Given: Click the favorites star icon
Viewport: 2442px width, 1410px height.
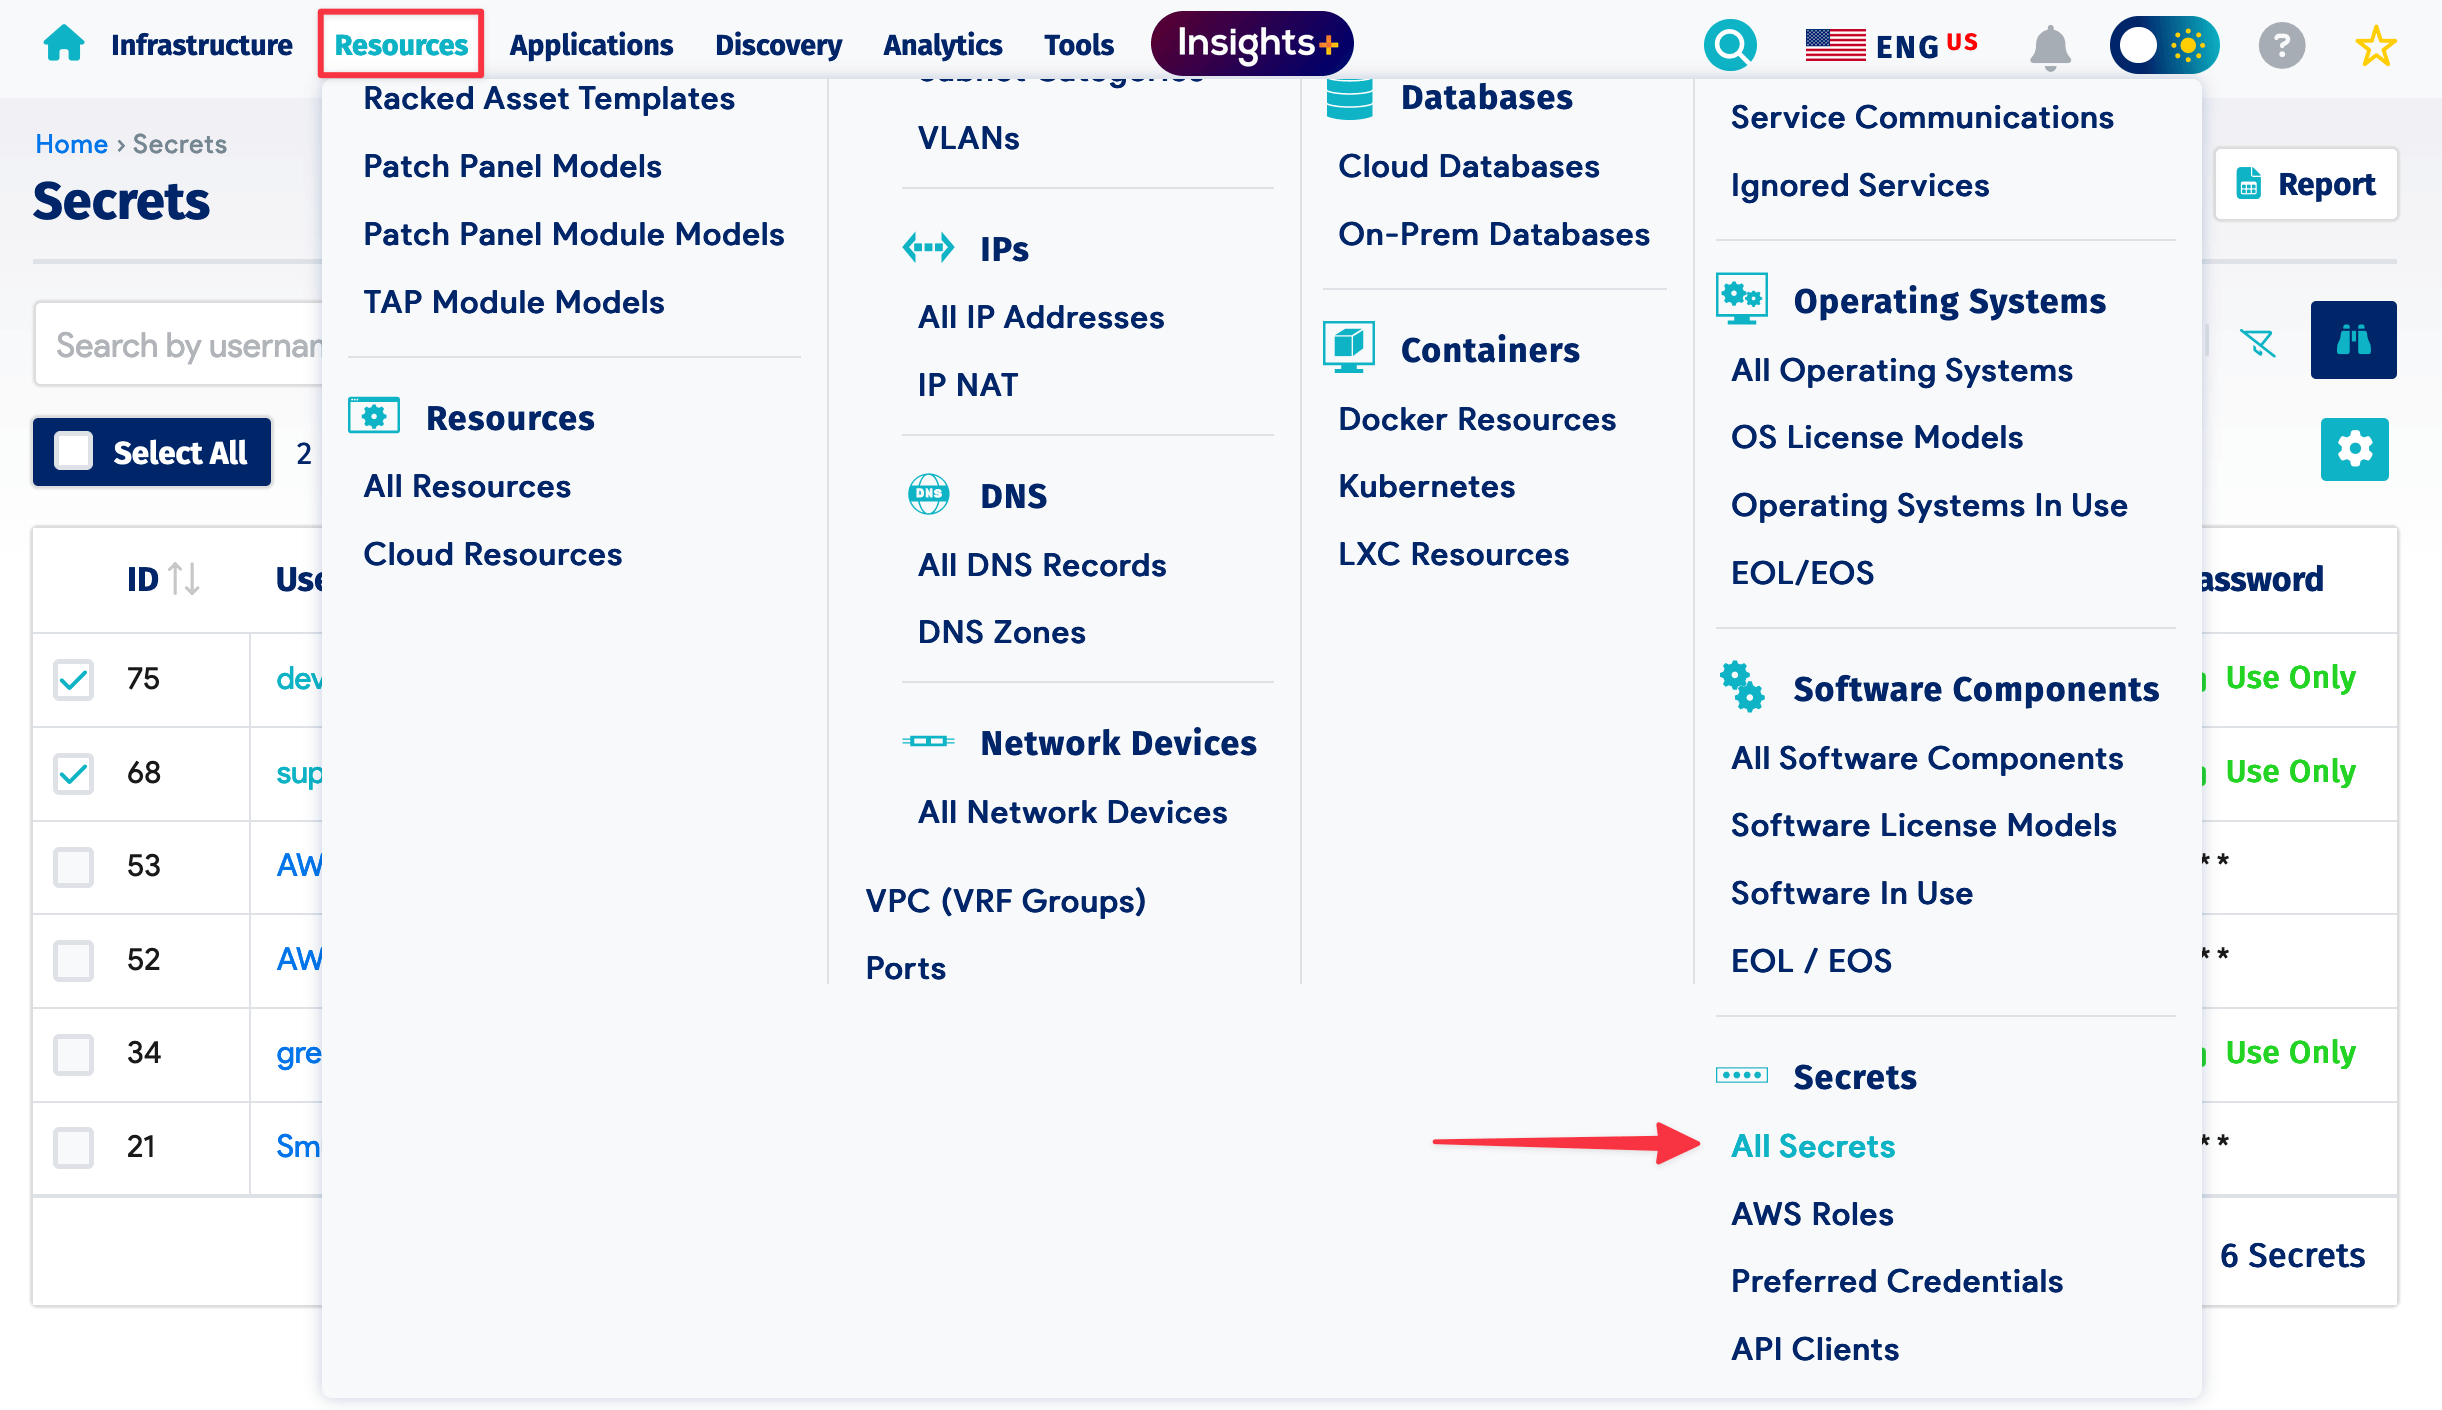Looking at the screenshot, I should pyautogui.click(x=2376, y=44).
